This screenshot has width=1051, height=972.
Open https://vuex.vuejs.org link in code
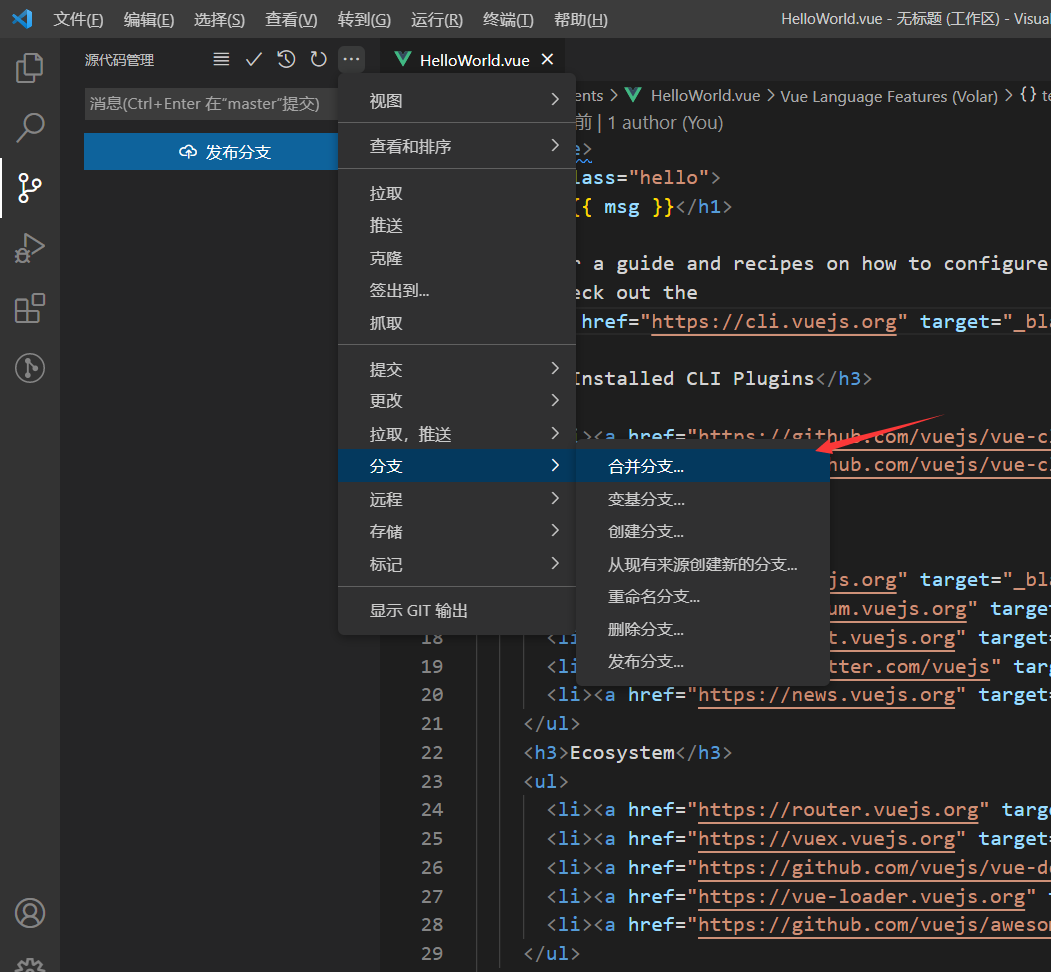[x=826, y=839]
